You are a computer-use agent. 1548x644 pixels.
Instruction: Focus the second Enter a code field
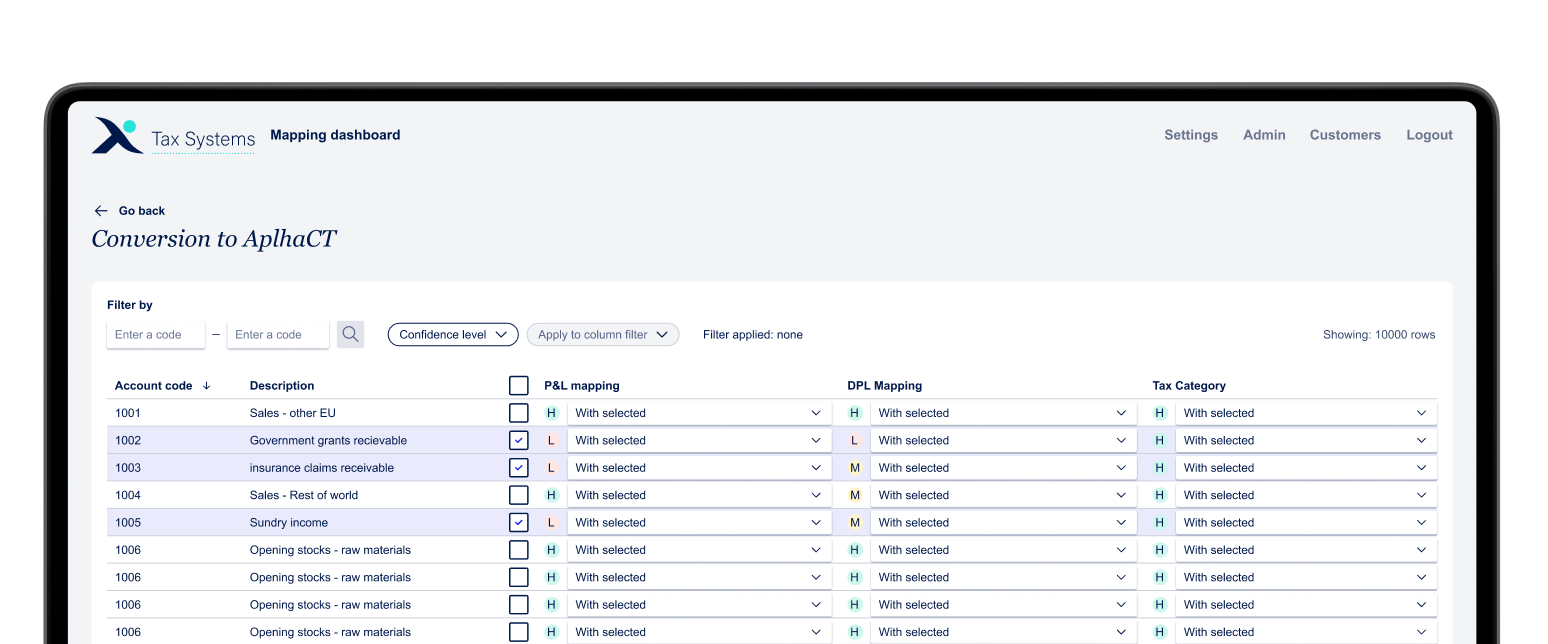[278, 335]
